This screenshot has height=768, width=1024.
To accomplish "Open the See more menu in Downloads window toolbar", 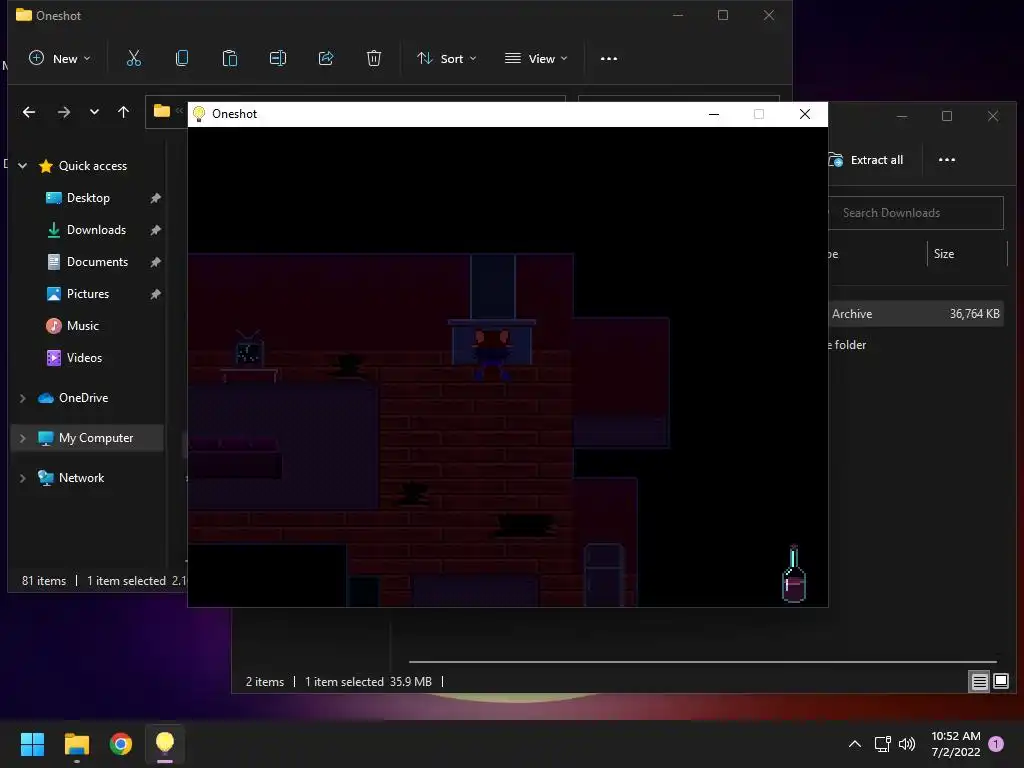I will (x=946, y=159).
